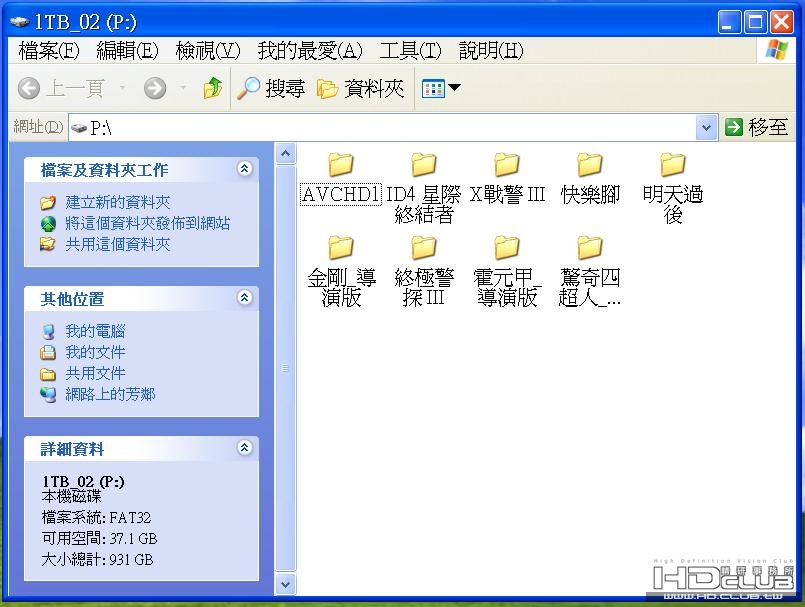Go to 我的電腦 link
The image size is (805, 607).
[95, 331]
